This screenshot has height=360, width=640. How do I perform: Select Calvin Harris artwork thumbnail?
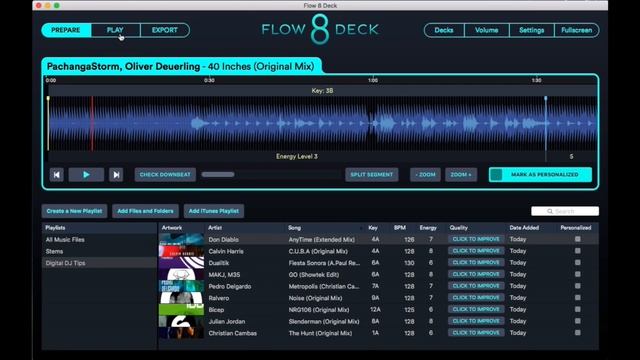[x=181, y=251]
